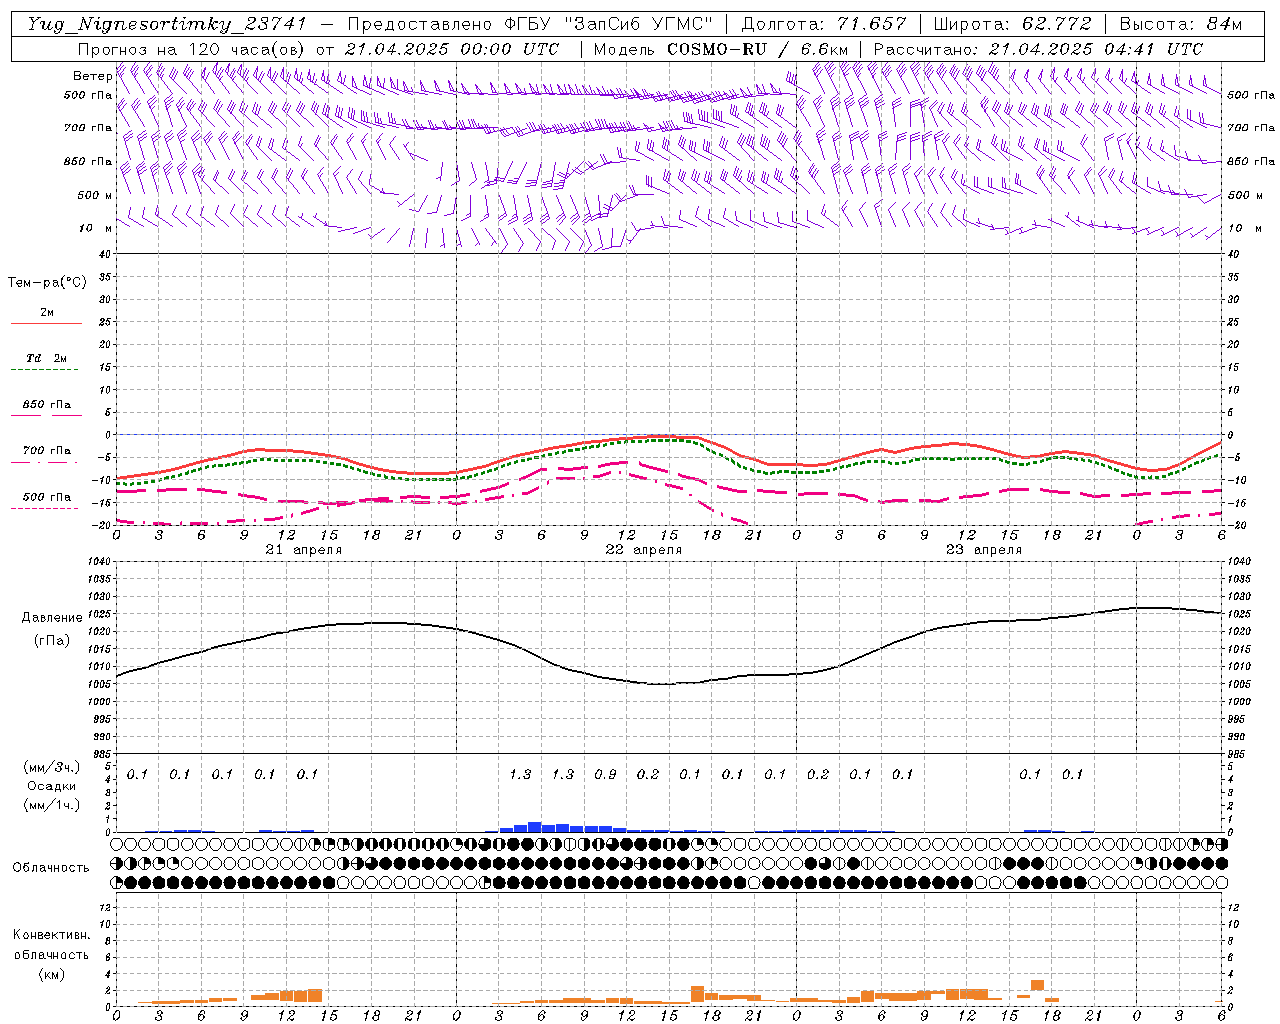Click the 21 апреля date label
Viewport: 1280px width, 1024px height.
pyautogui.click(x=303, y=550)
